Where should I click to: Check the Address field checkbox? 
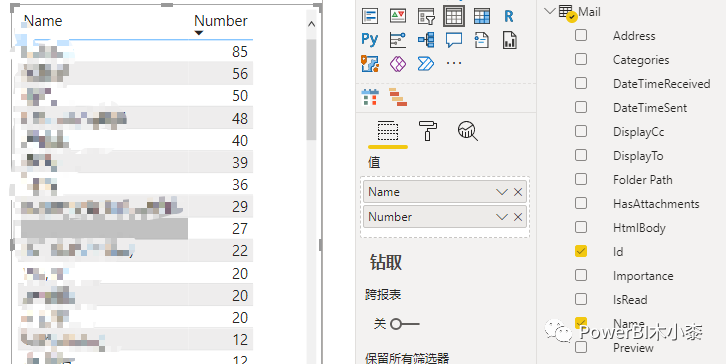[581, 35]
